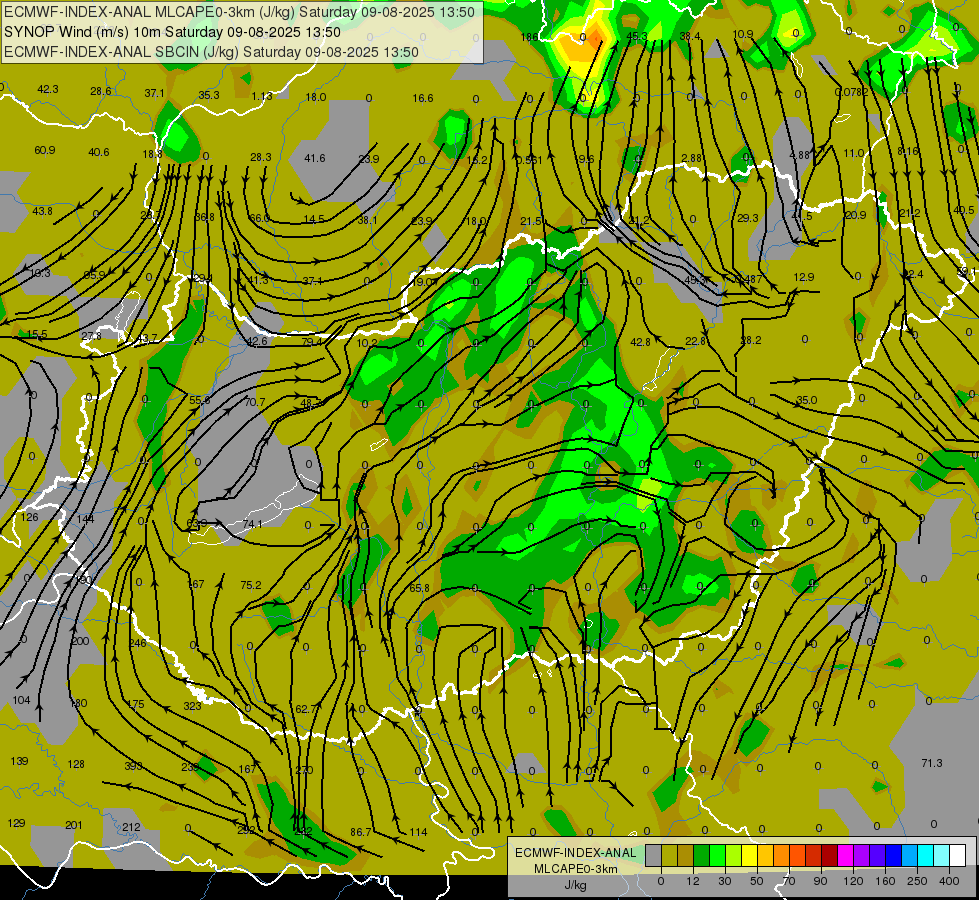
Task: Click the gray swatch in the legend
Action: [654, 856]
